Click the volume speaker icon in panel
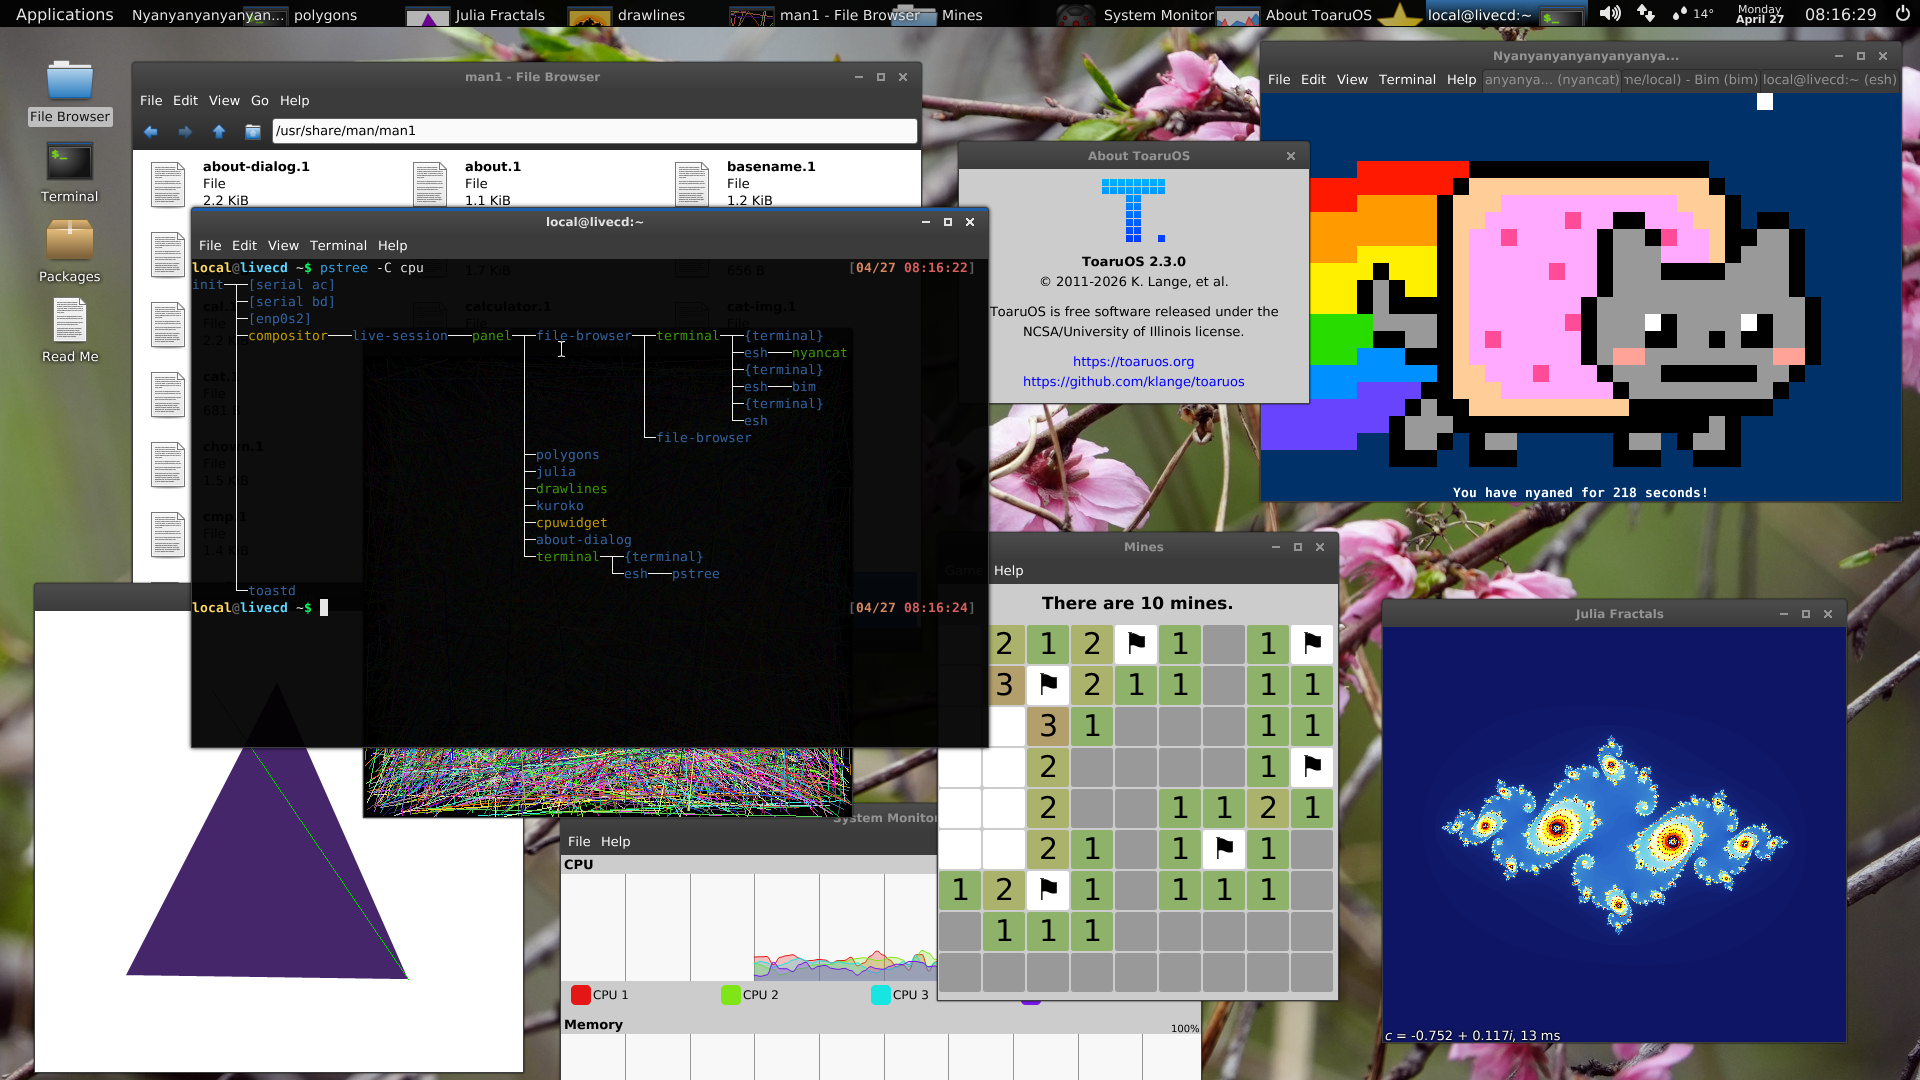The height and width of the screenshot is (1080, 1920). [1609, 14]
